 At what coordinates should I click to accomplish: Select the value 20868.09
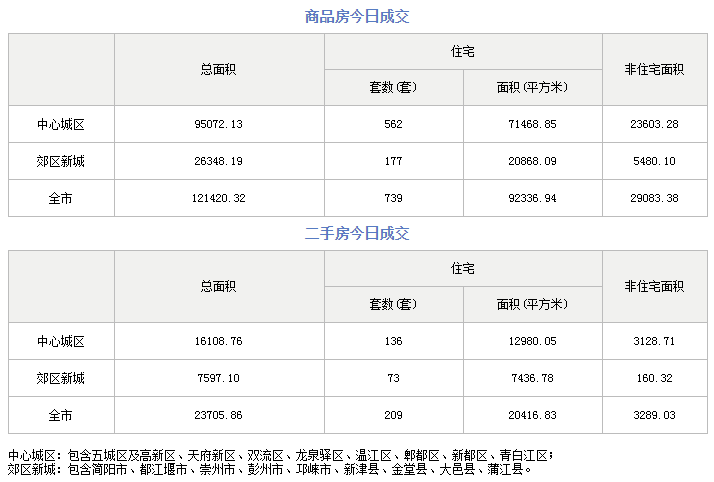[x=532, y=161]
